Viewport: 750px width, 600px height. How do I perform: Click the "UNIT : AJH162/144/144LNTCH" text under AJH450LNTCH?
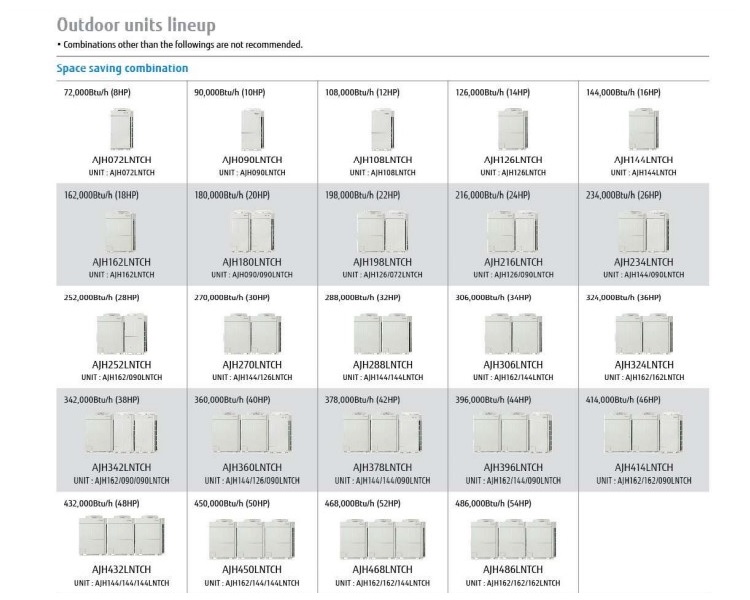coord(252,583)
